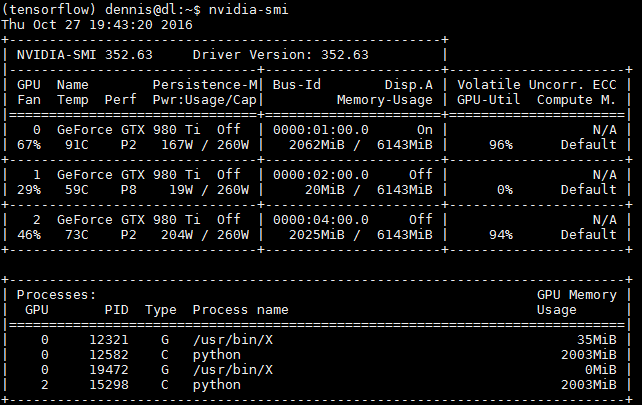
Task: Select GPU 0 power value '167W / 260W'
Action: pos(205,145)
